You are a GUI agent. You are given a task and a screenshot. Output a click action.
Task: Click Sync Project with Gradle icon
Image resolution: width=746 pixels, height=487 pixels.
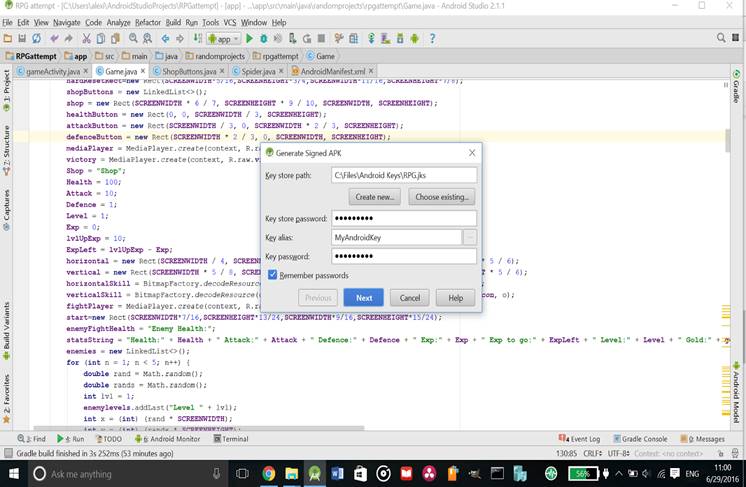click(x=371, y=39)
